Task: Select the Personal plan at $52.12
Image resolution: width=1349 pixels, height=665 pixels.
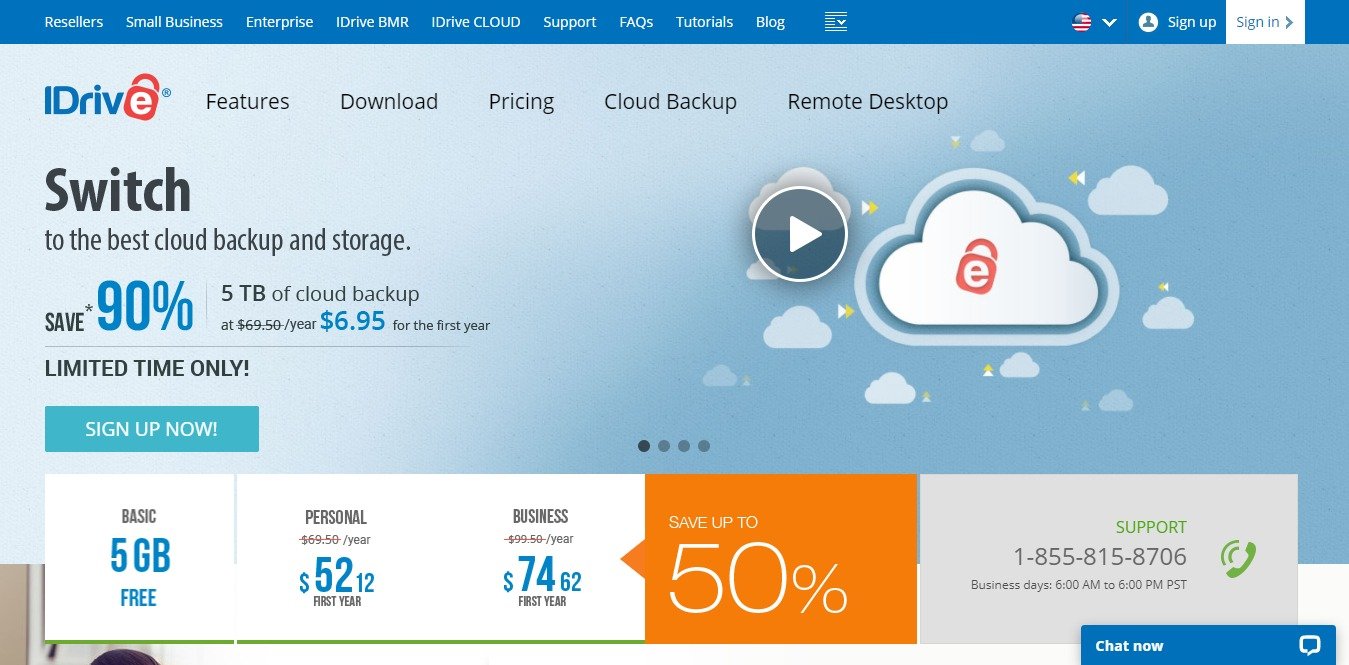Action: tap(336, 558)
